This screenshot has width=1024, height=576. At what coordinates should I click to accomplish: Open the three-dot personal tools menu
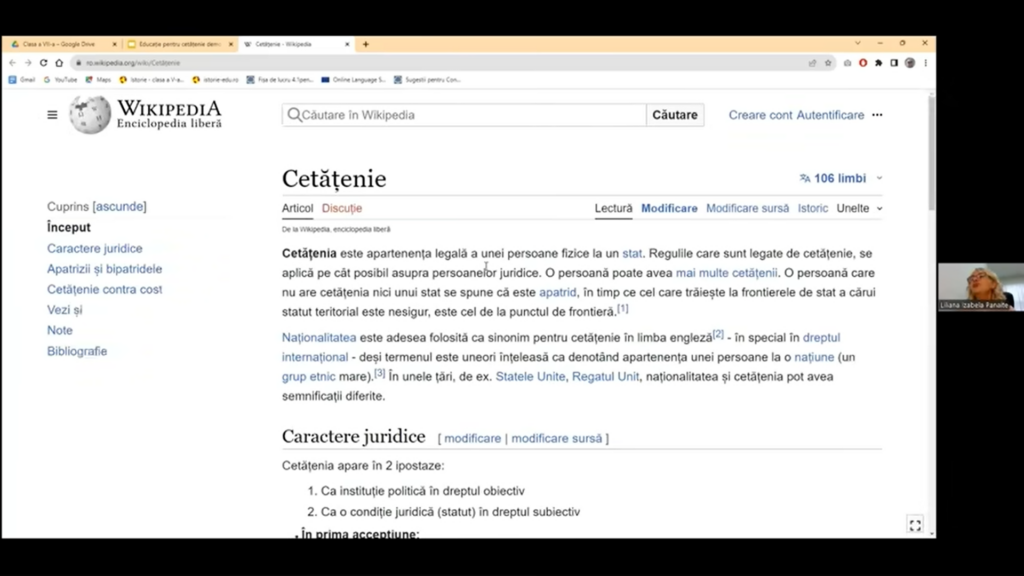tap(877, 115)
